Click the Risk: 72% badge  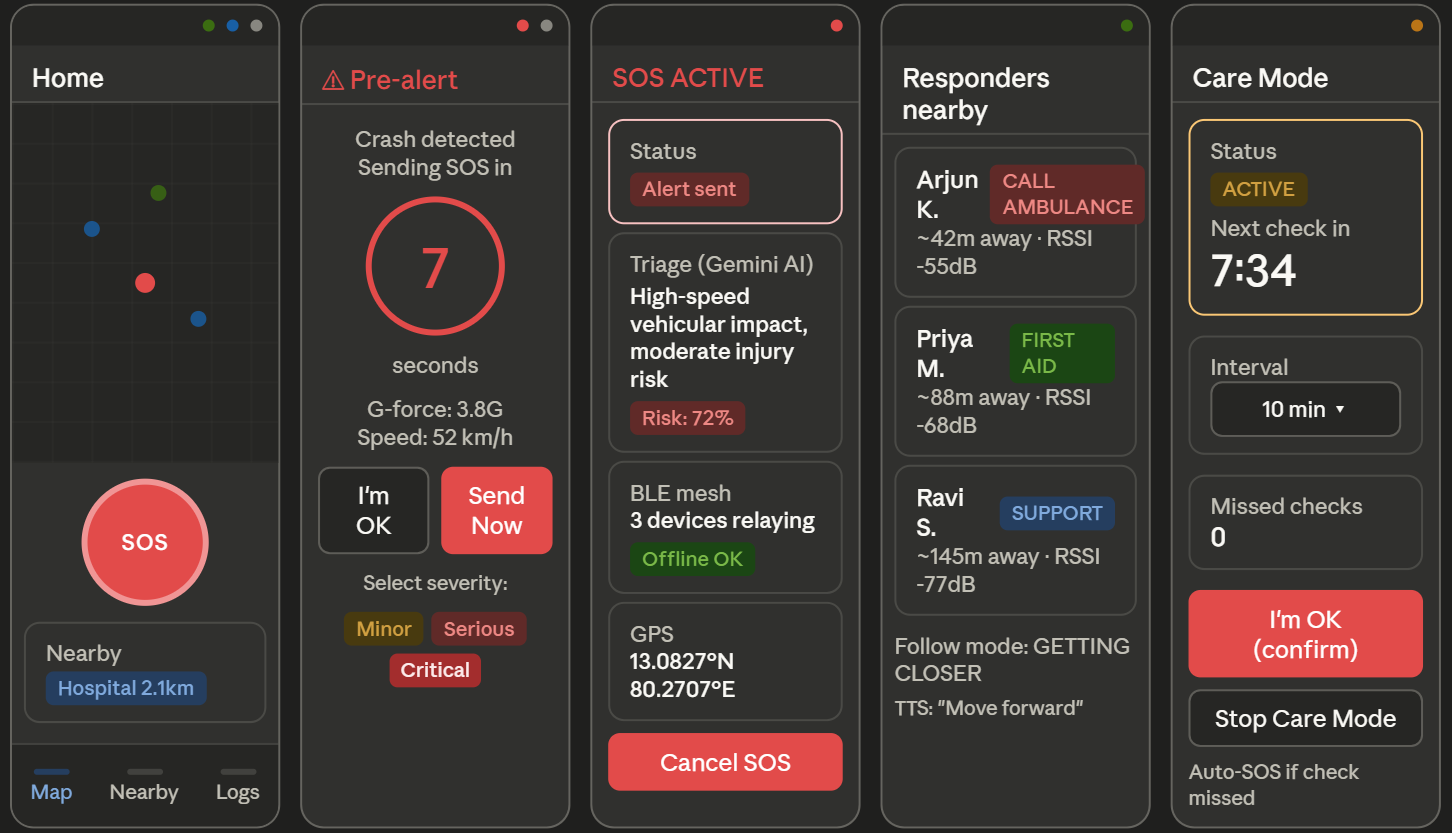point(688,418)
